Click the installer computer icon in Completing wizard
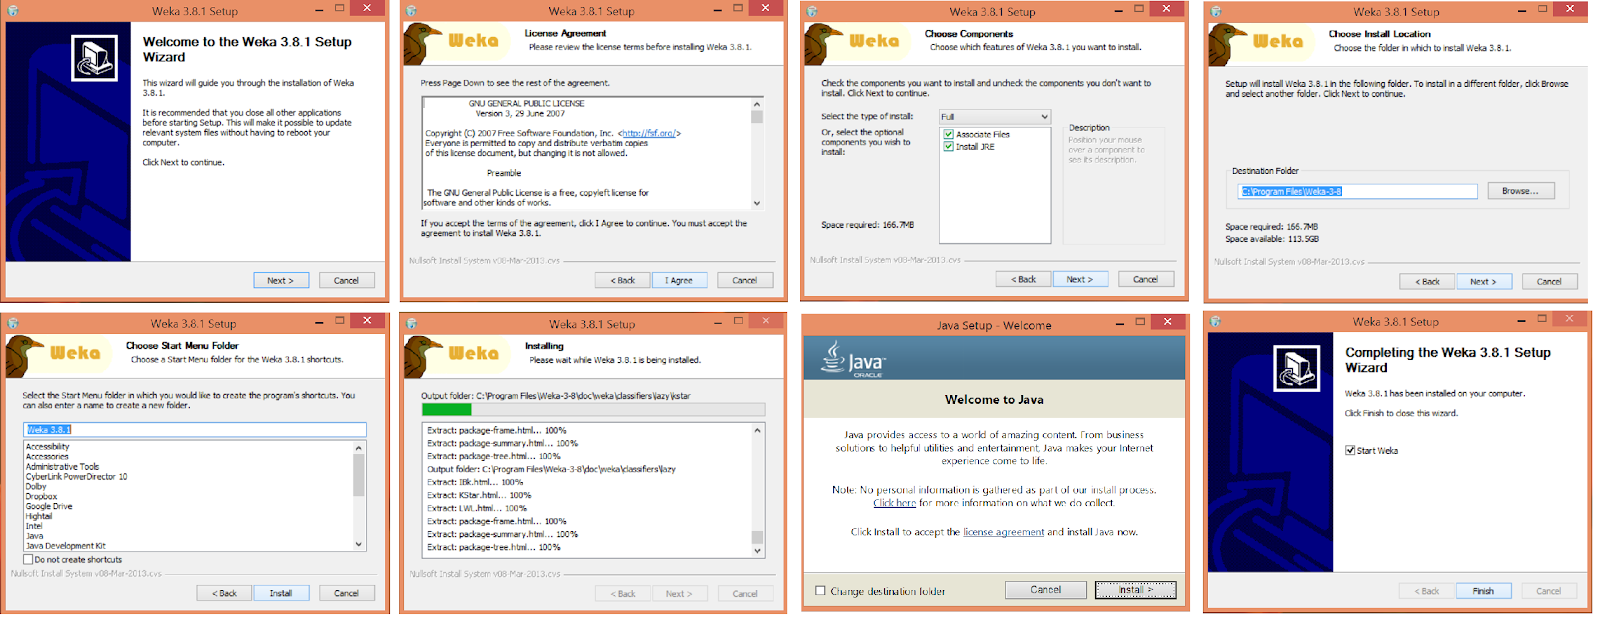This screenshot has height=623, width=1600. [1296, 368]
